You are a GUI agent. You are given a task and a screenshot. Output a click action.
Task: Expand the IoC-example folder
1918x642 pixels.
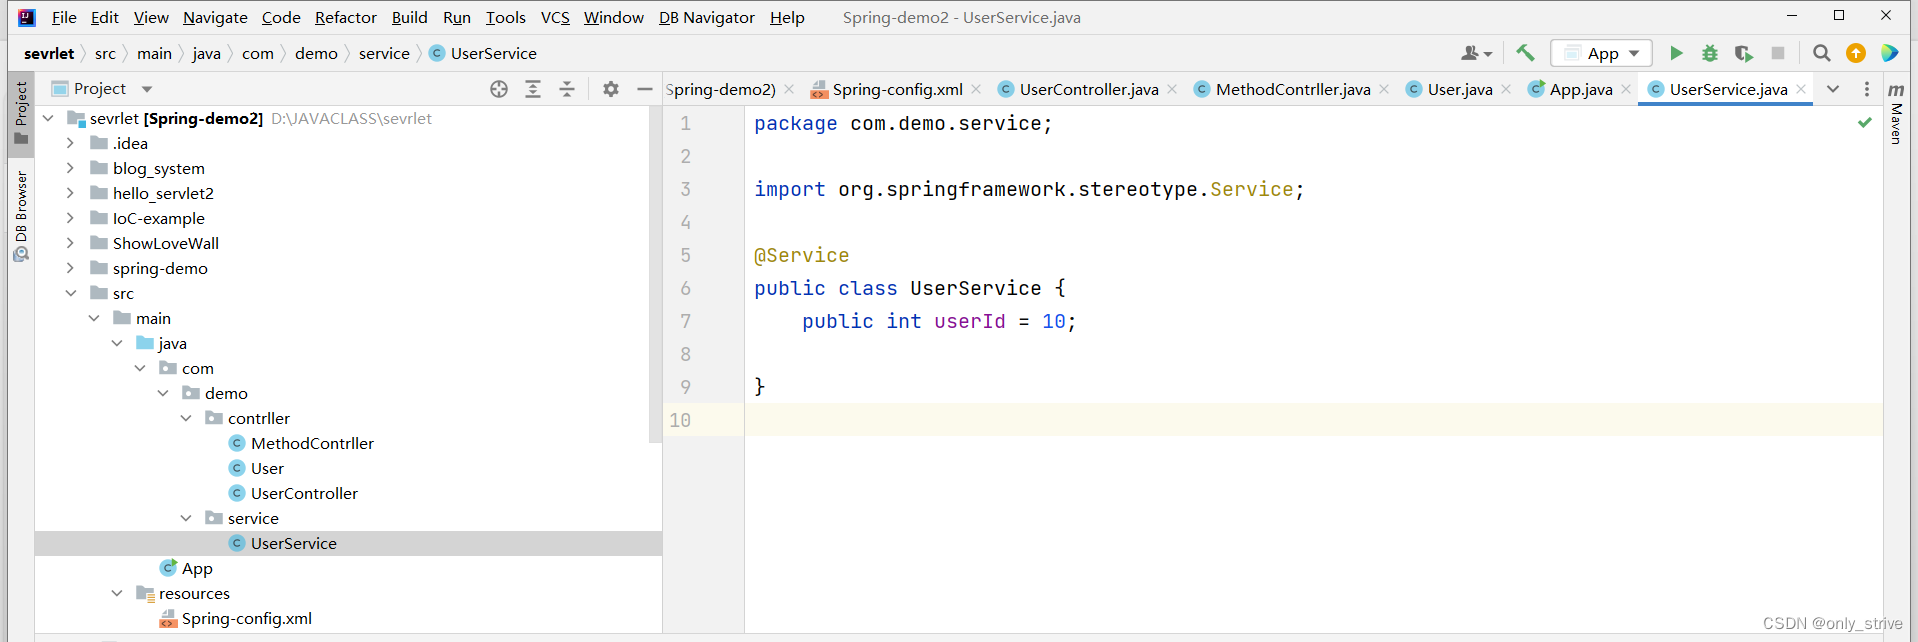tap(70, 218)
